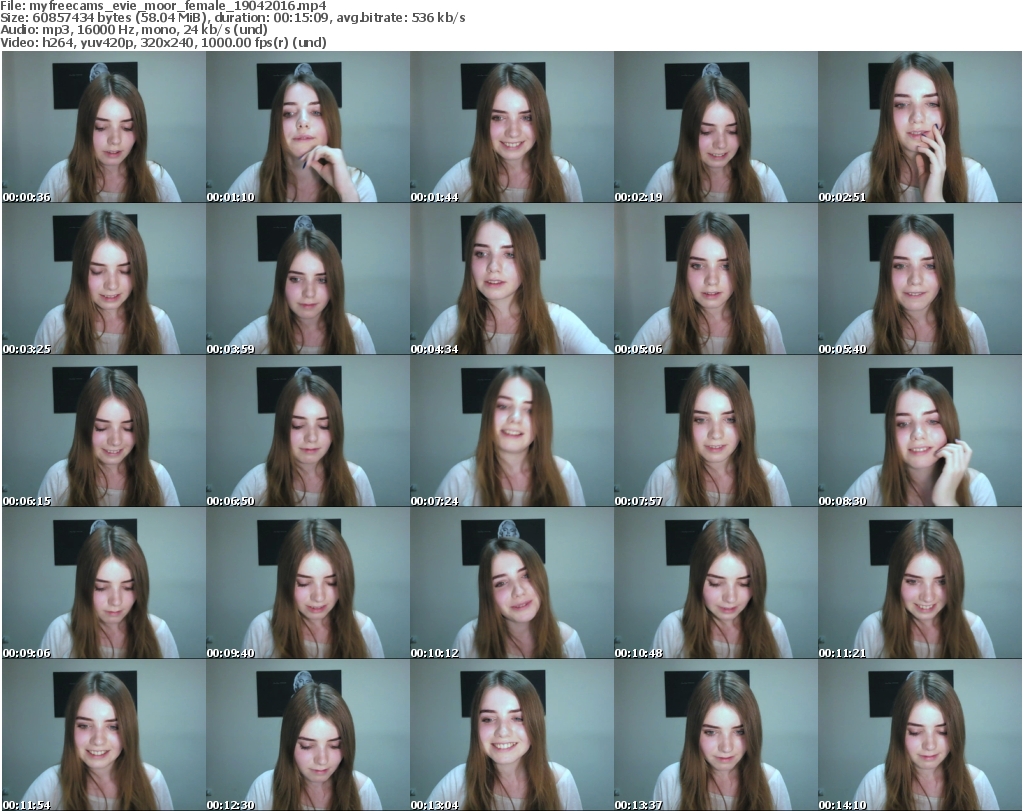Choose the thumbnail at 00:02:19

[x=716, y=127]
